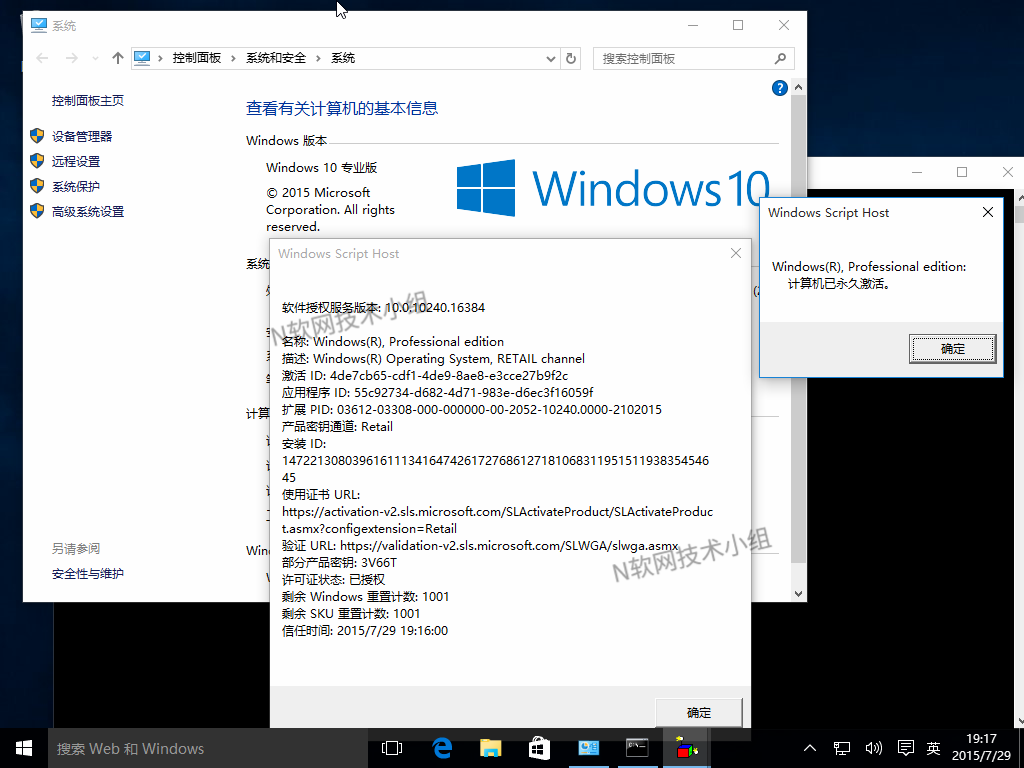Click the search magnifier in control panel
The height and width of the screenshot is (768, 1024).
pyautogui.click(x=780, y=59)
